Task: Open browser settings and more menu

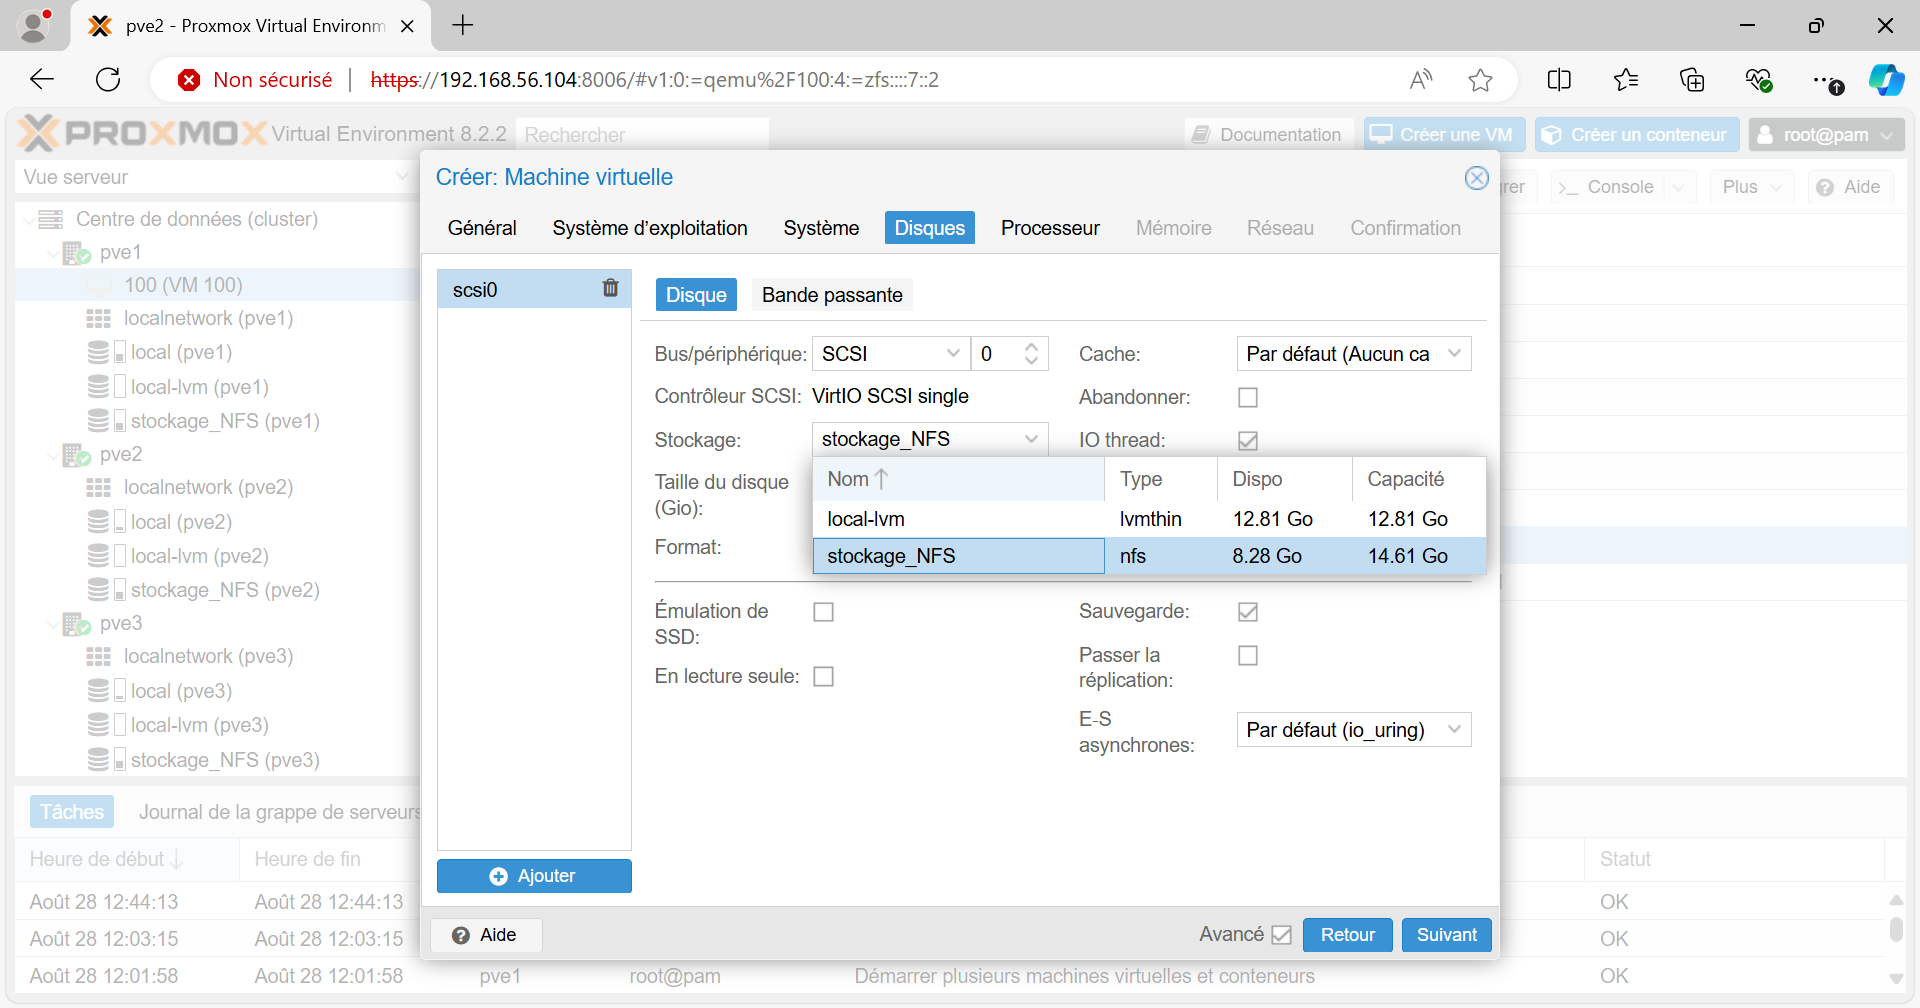Action: [x=1826, y=81]
